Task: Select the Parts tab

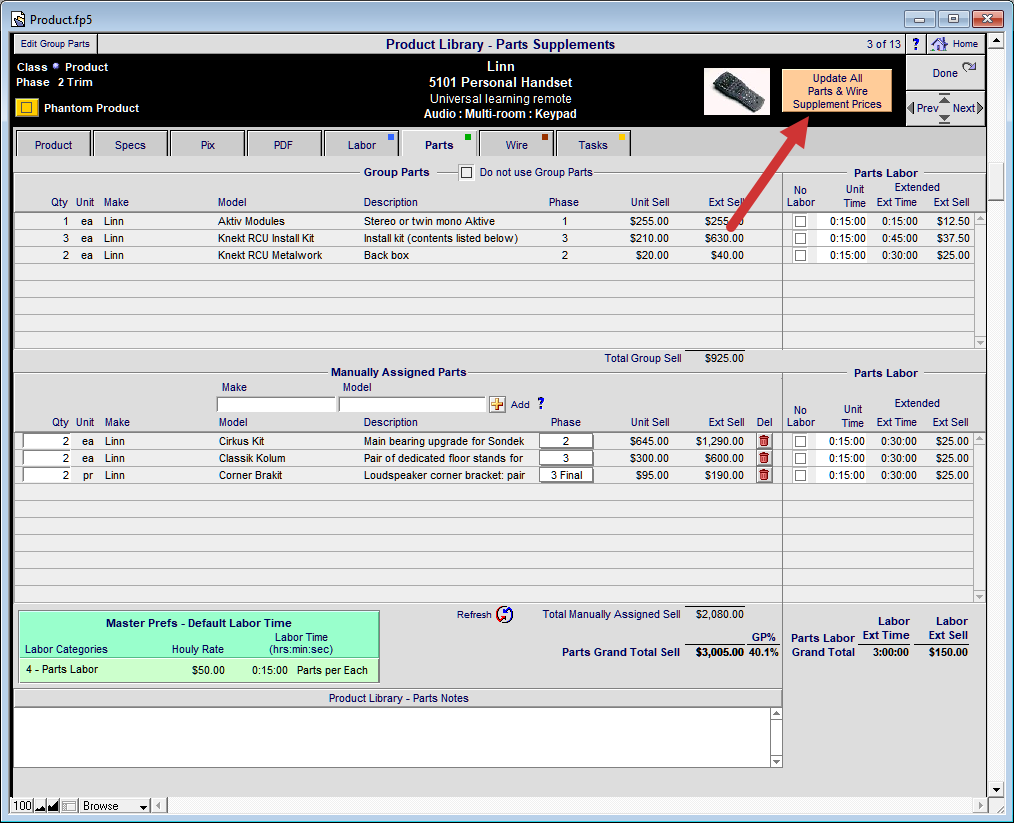Action: [439, 144]
